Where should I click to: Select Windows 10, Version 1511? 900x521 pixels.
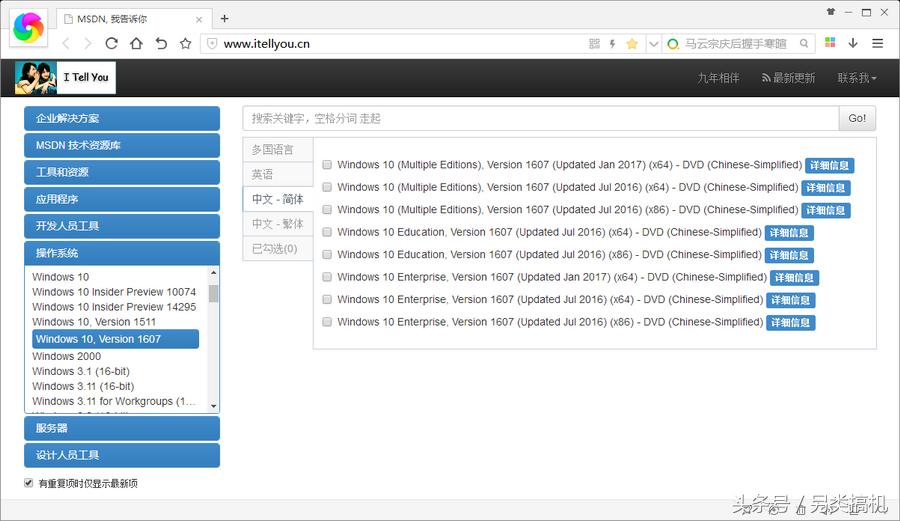[94, 321]
